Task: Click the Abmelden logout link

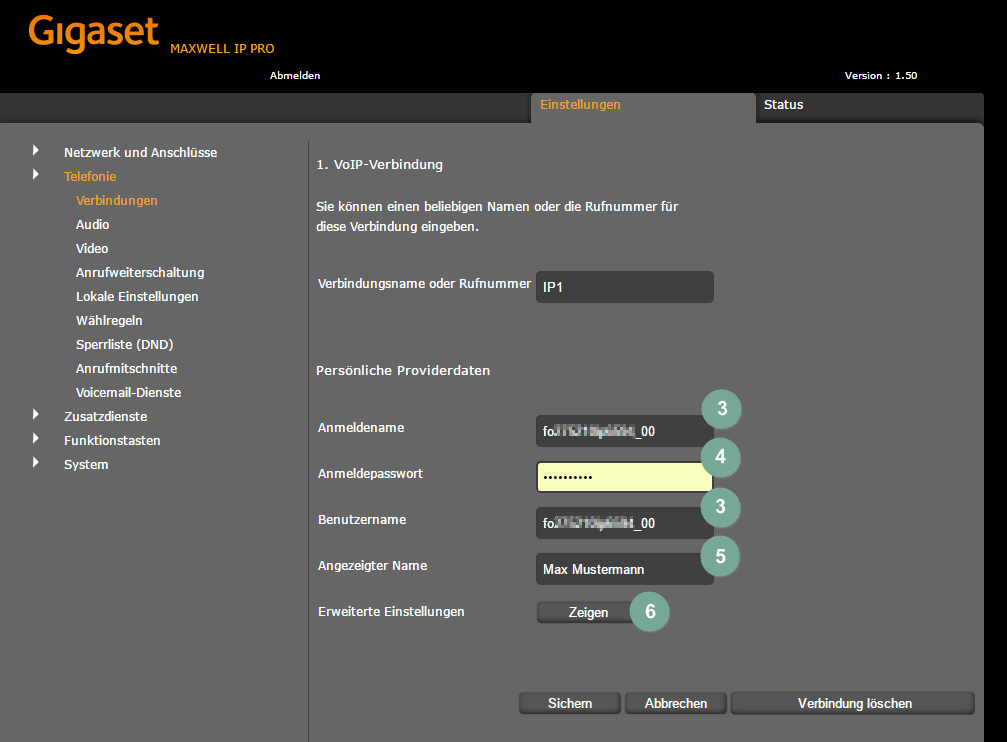Action: tap(295, 76)
